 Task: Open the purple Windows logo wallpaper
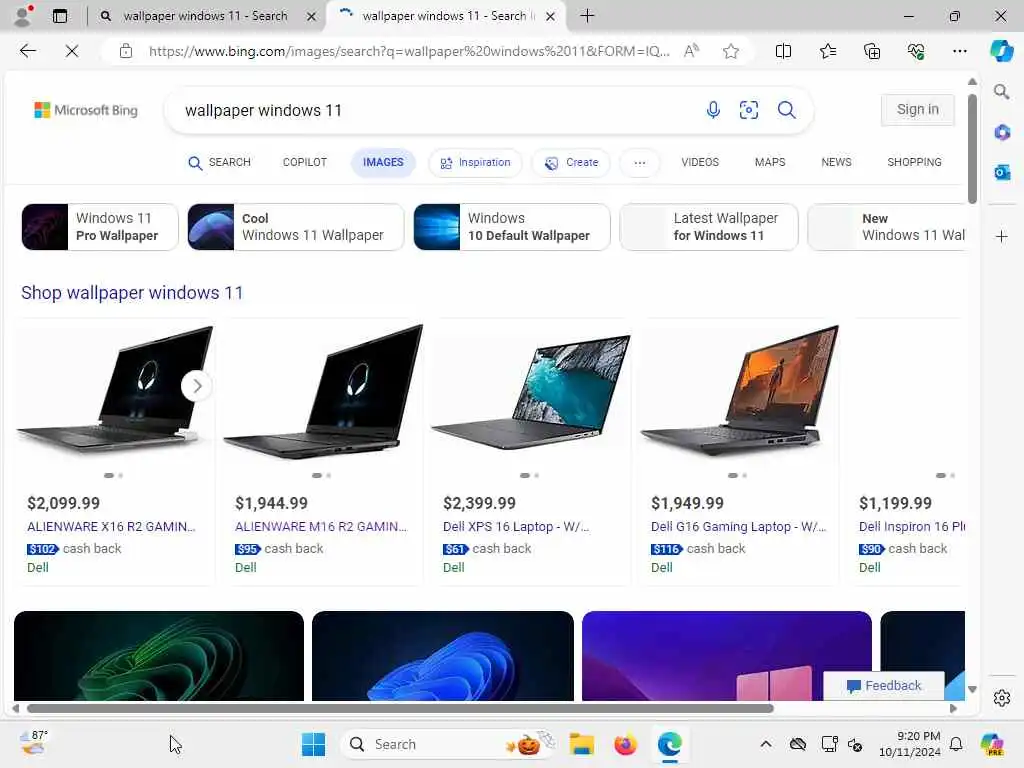point(726,656)
